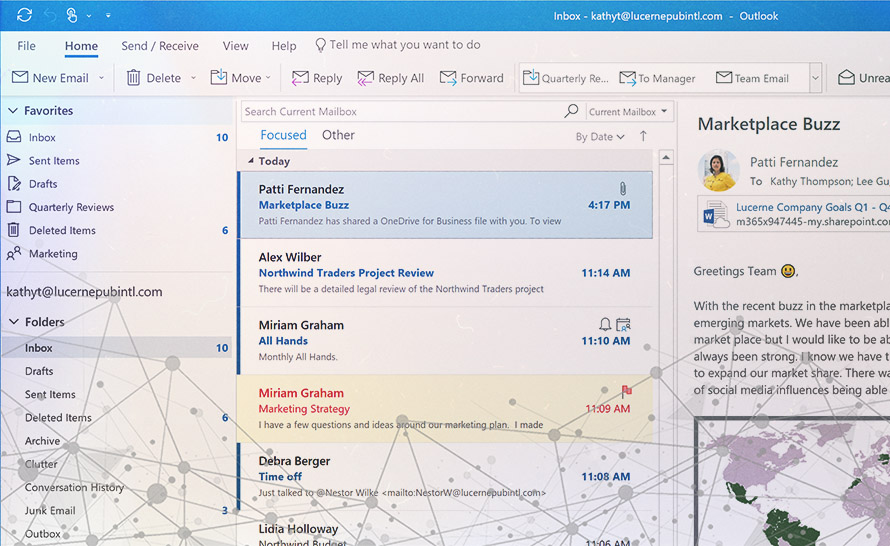
Task: Click attachment paperclip icon on Marketplace Buzz
Action: (x=623, y=188)
